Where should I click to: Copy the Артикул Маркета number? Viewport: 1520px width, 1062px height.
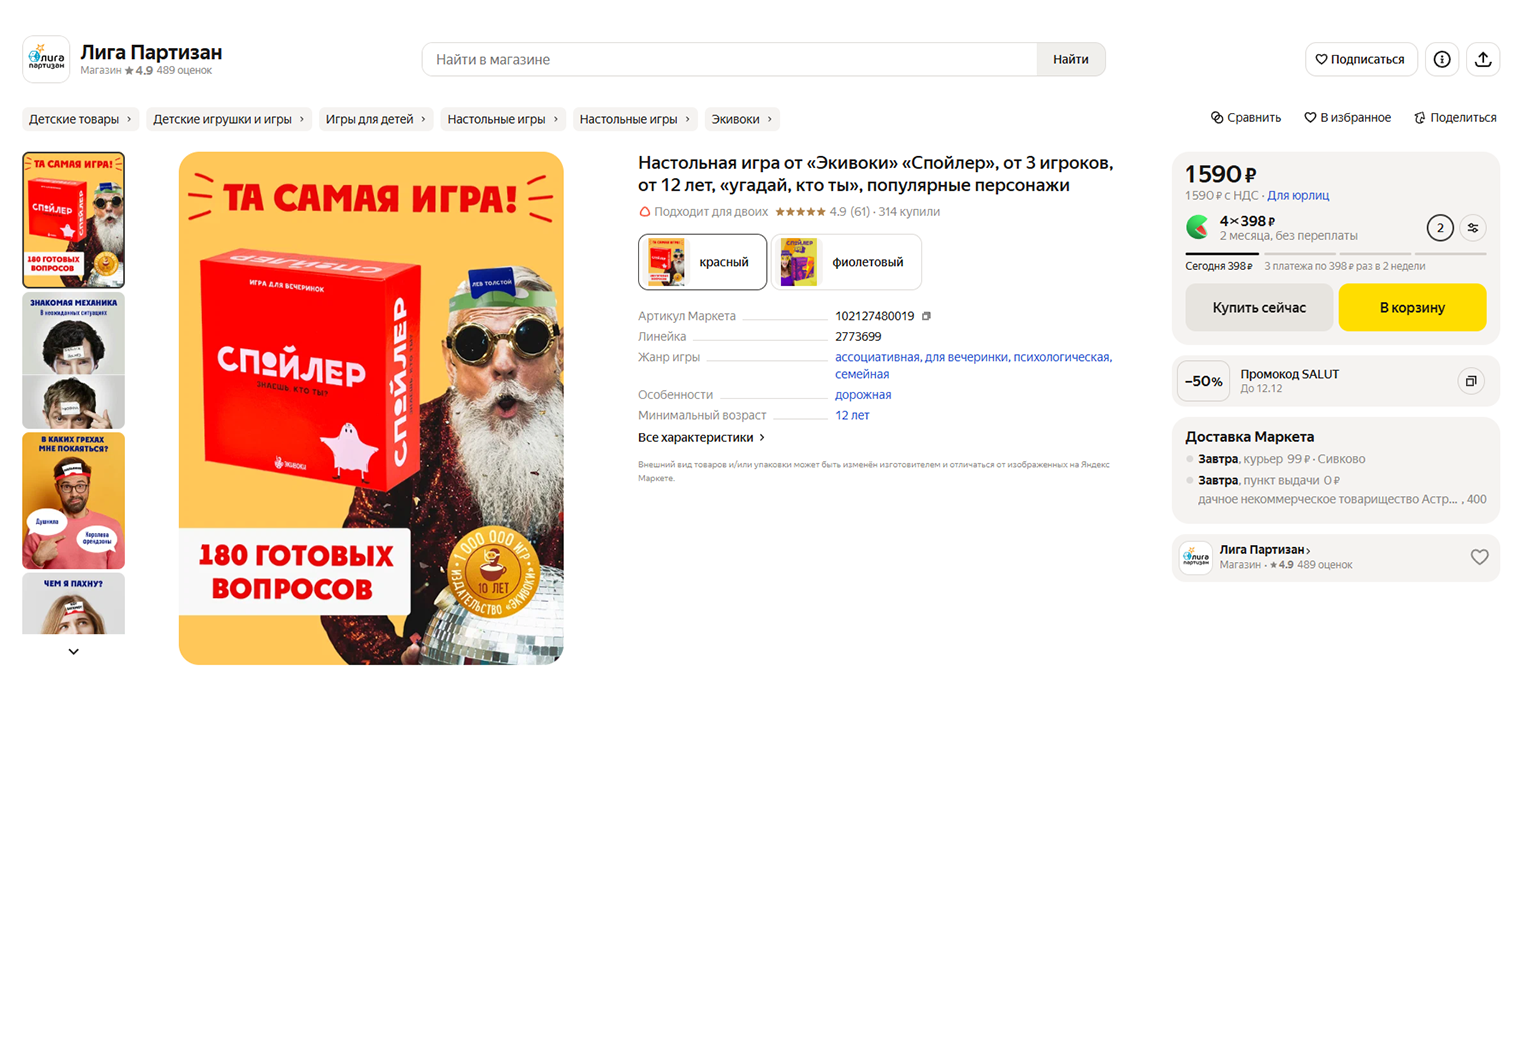click(x=926, y=316)
